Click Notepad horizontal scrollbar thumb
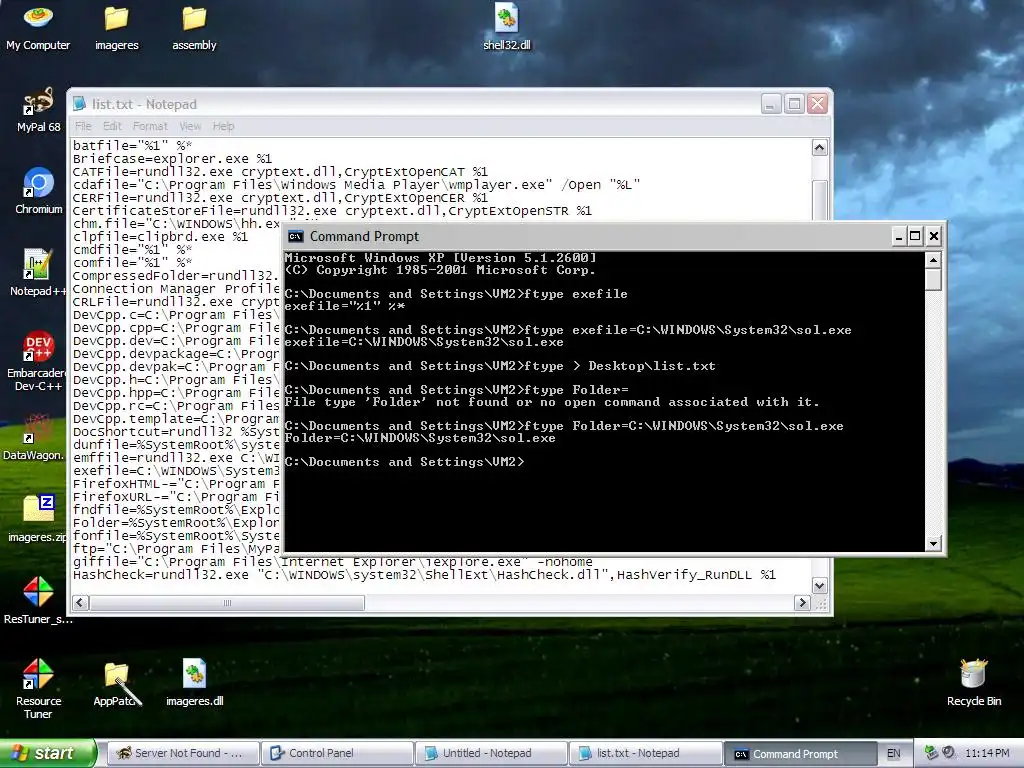The image size is (1024, 768). [227, 603]
